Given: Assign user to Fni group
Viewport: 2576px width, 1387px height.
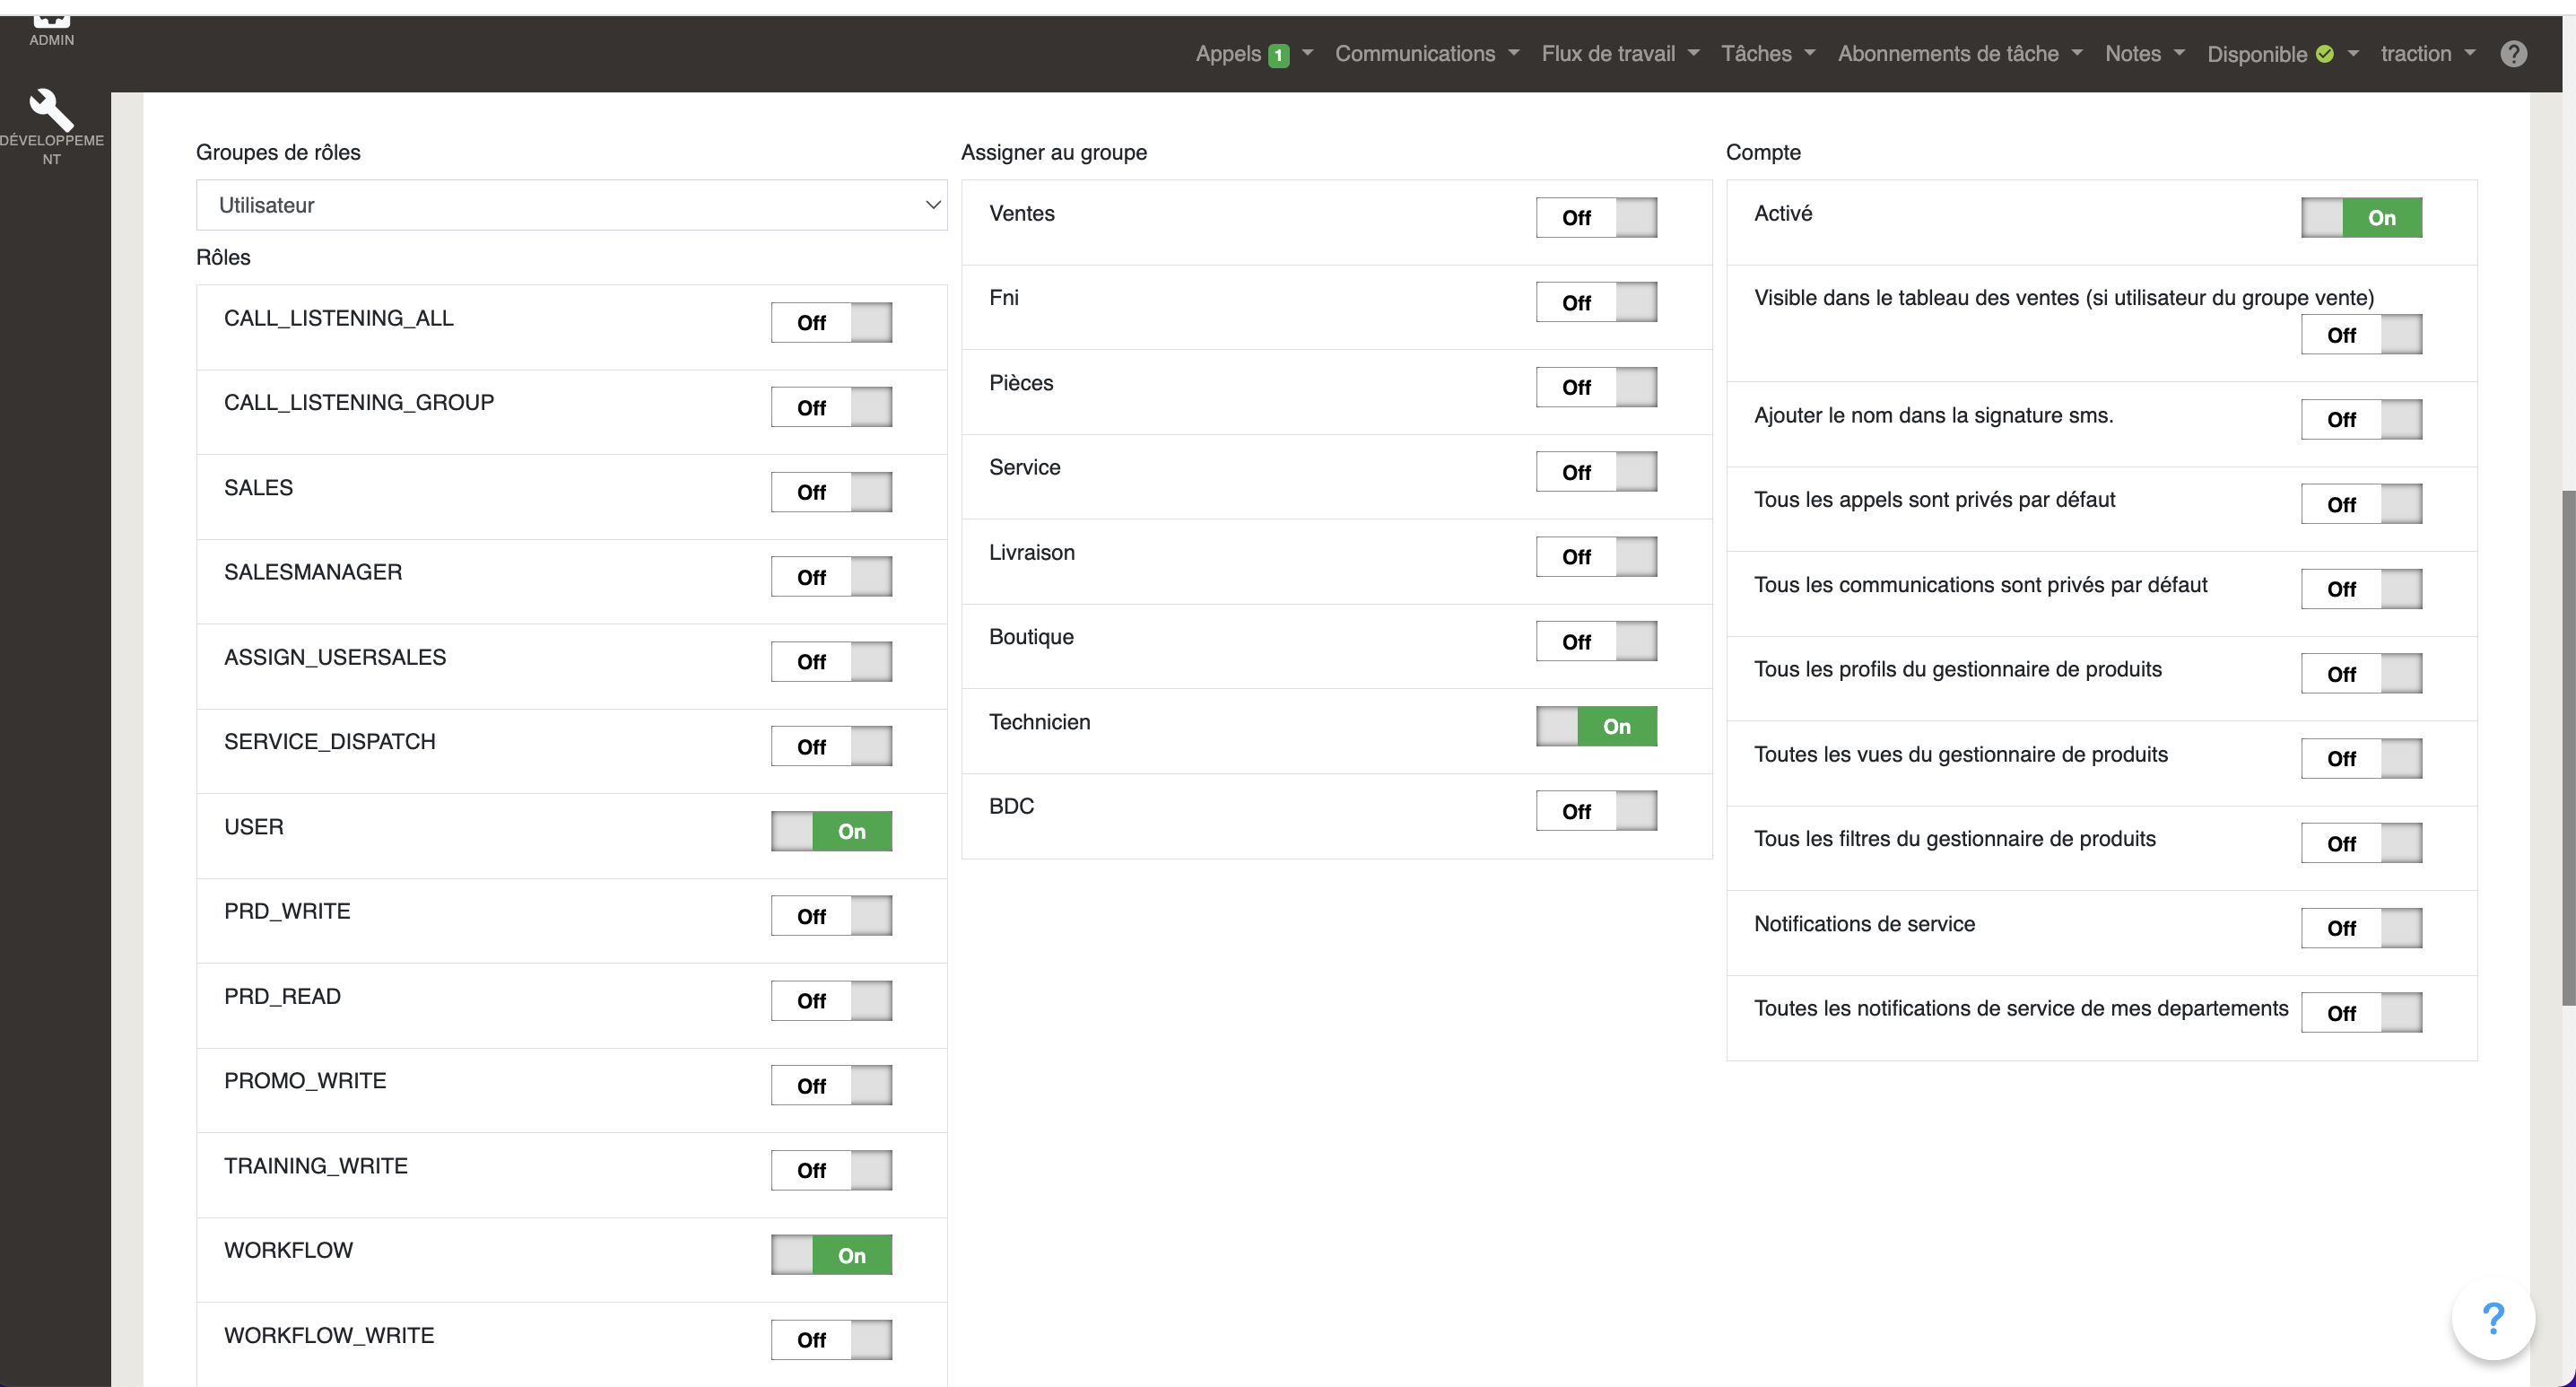Looking at the screenshot, I should click(x=1596, y=302).
